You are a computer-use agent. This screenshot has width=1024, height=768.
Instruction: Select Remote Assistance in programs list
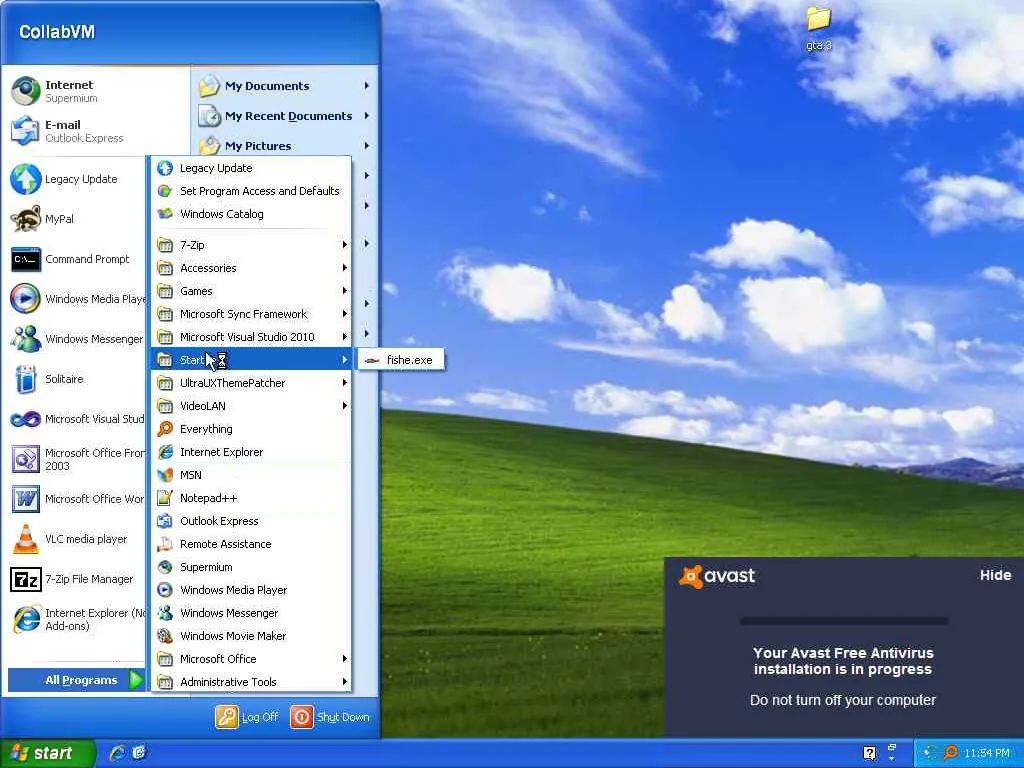click(251, 544)
